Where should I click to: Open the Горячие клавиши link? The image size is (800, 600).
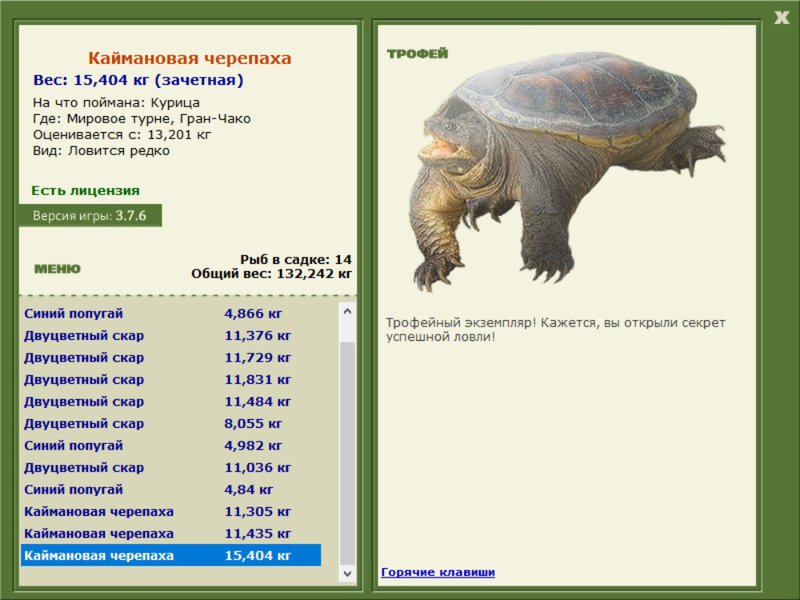438,572
